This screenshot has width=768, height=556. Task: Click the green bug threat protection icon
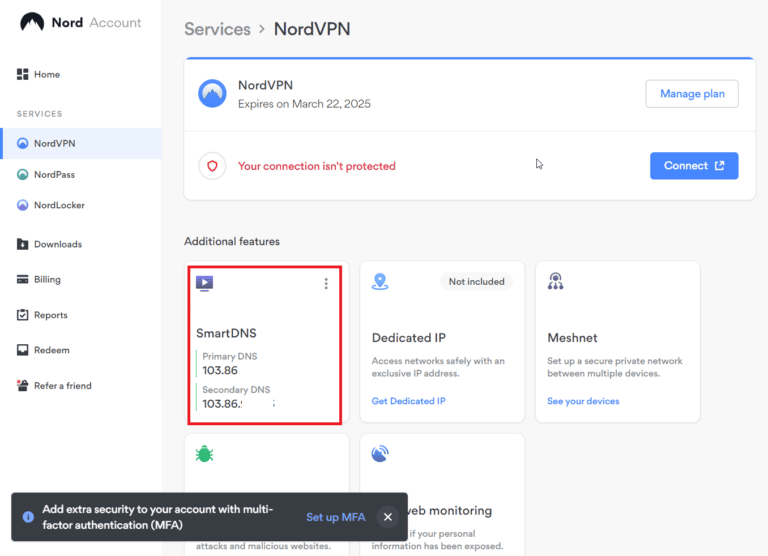tap(204, 454)
